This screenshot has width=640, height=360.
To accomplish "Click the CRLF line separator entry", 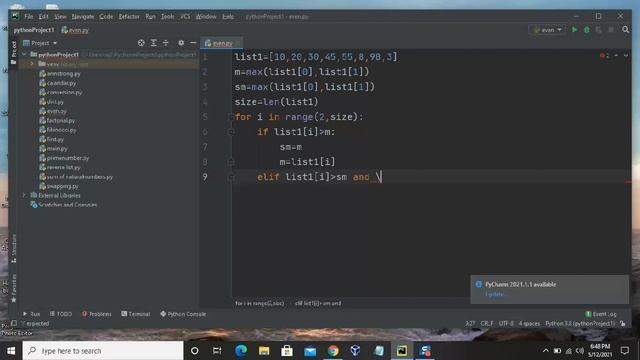I will tap(487, 323).
